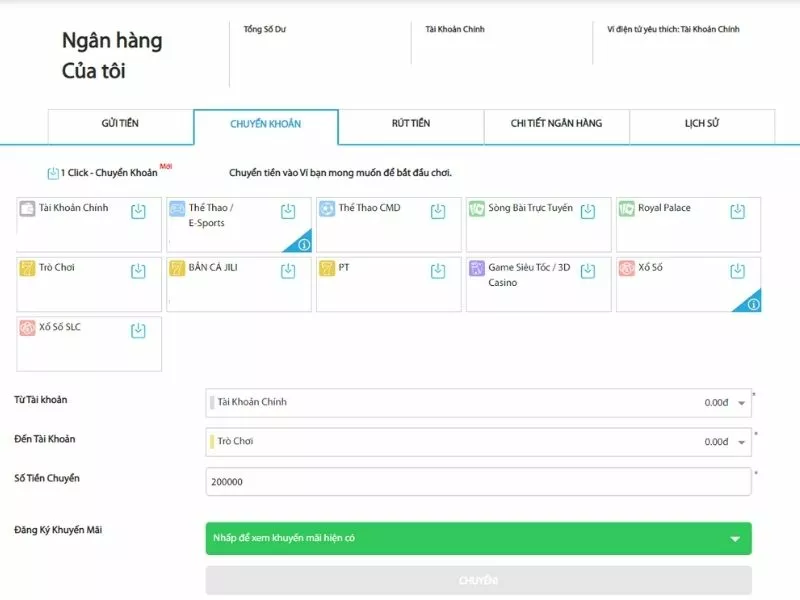
Task: Click the transfer icon on Thể Thao CMD card
Action: click(x=438, y=211)
